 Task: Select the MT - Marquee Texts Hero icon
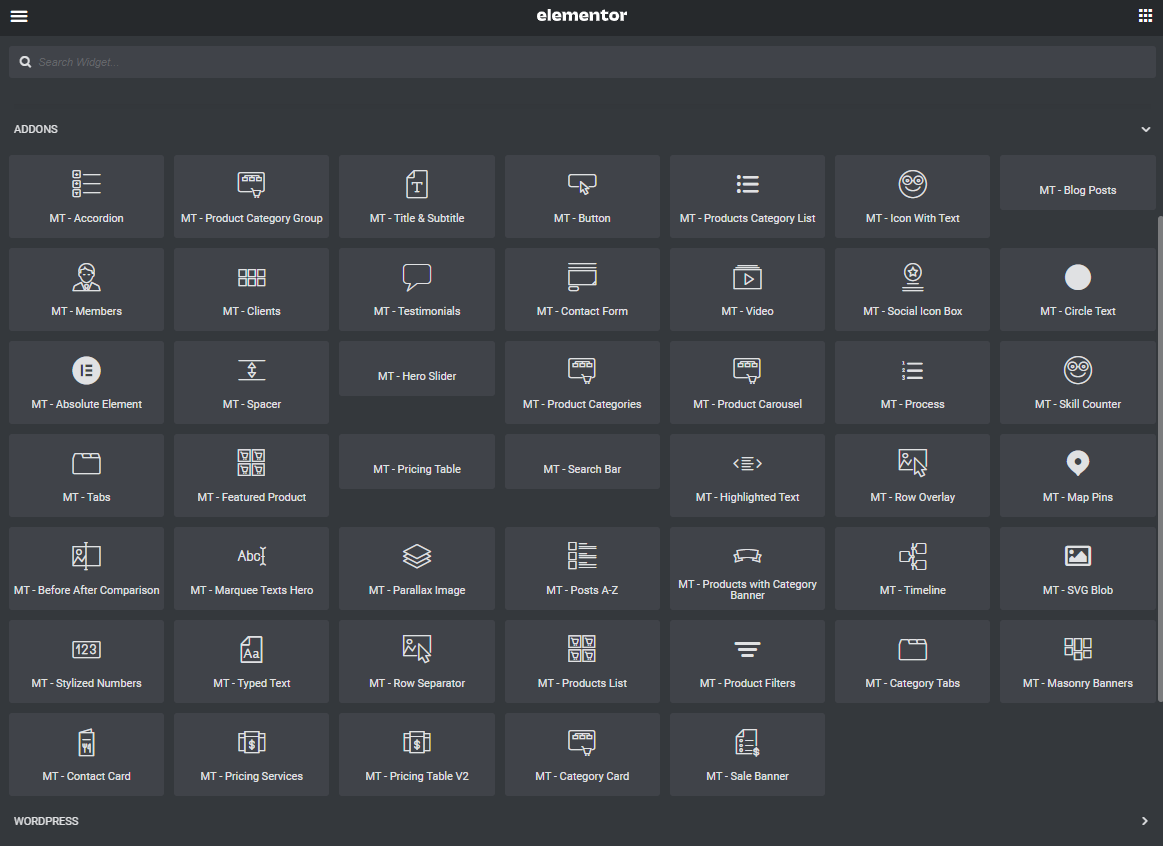pyautogui.click(x=251, y=556)
